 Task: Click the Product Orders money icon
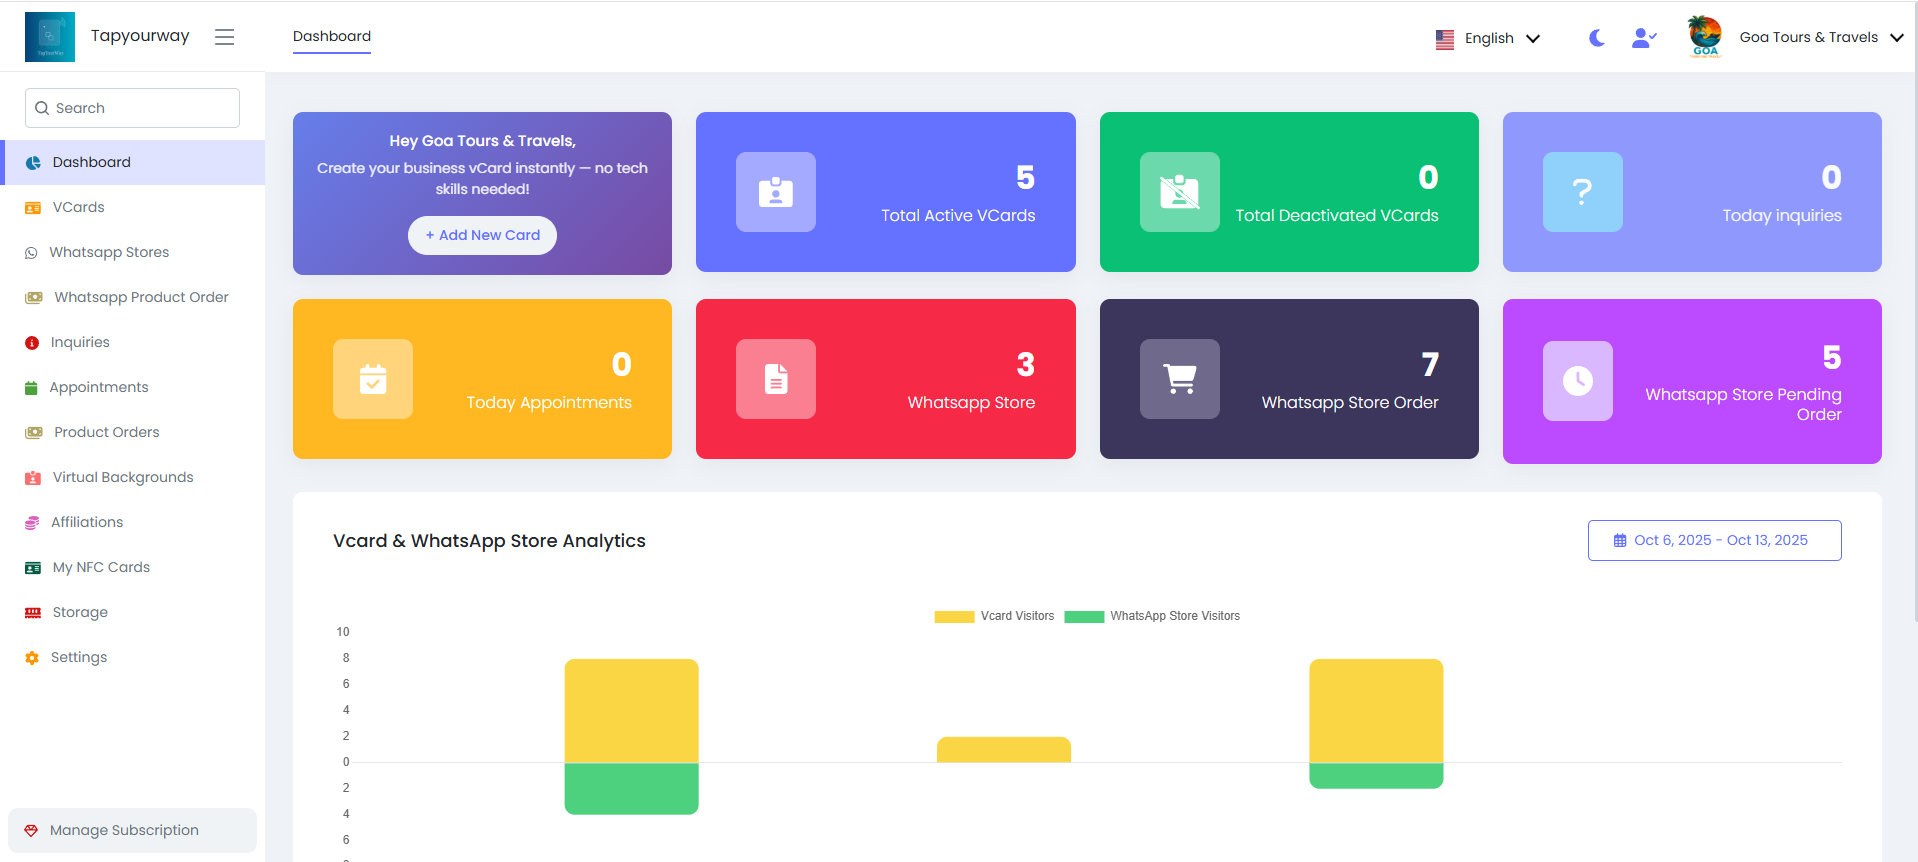34,433
